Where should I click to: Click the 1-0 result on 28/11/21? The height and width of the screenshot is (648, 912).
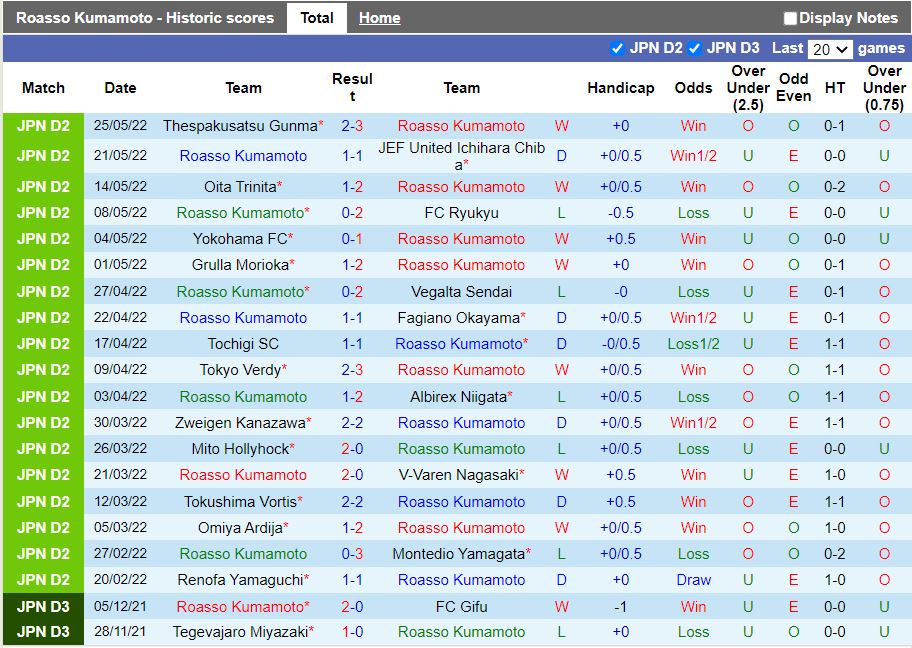point(352,632)
